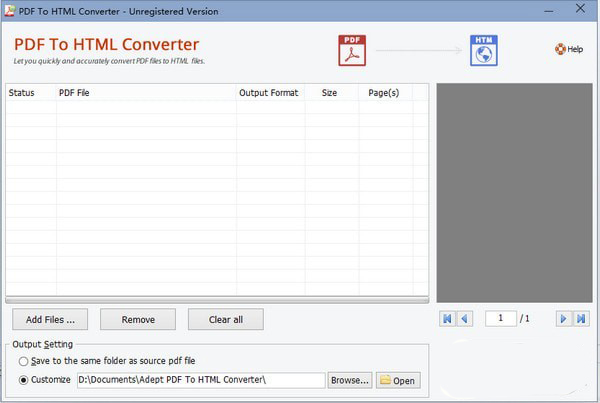This screenshot has width=600, height=403.
Task: Click the Add Files button
Action: (x=50, y=319)
